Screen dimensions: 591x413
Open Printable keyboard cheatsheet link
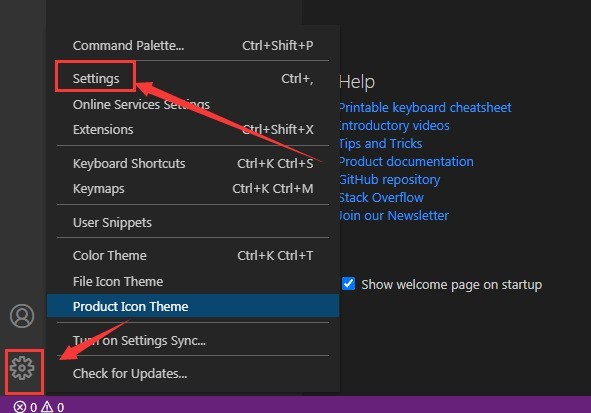tap(425, 107)
